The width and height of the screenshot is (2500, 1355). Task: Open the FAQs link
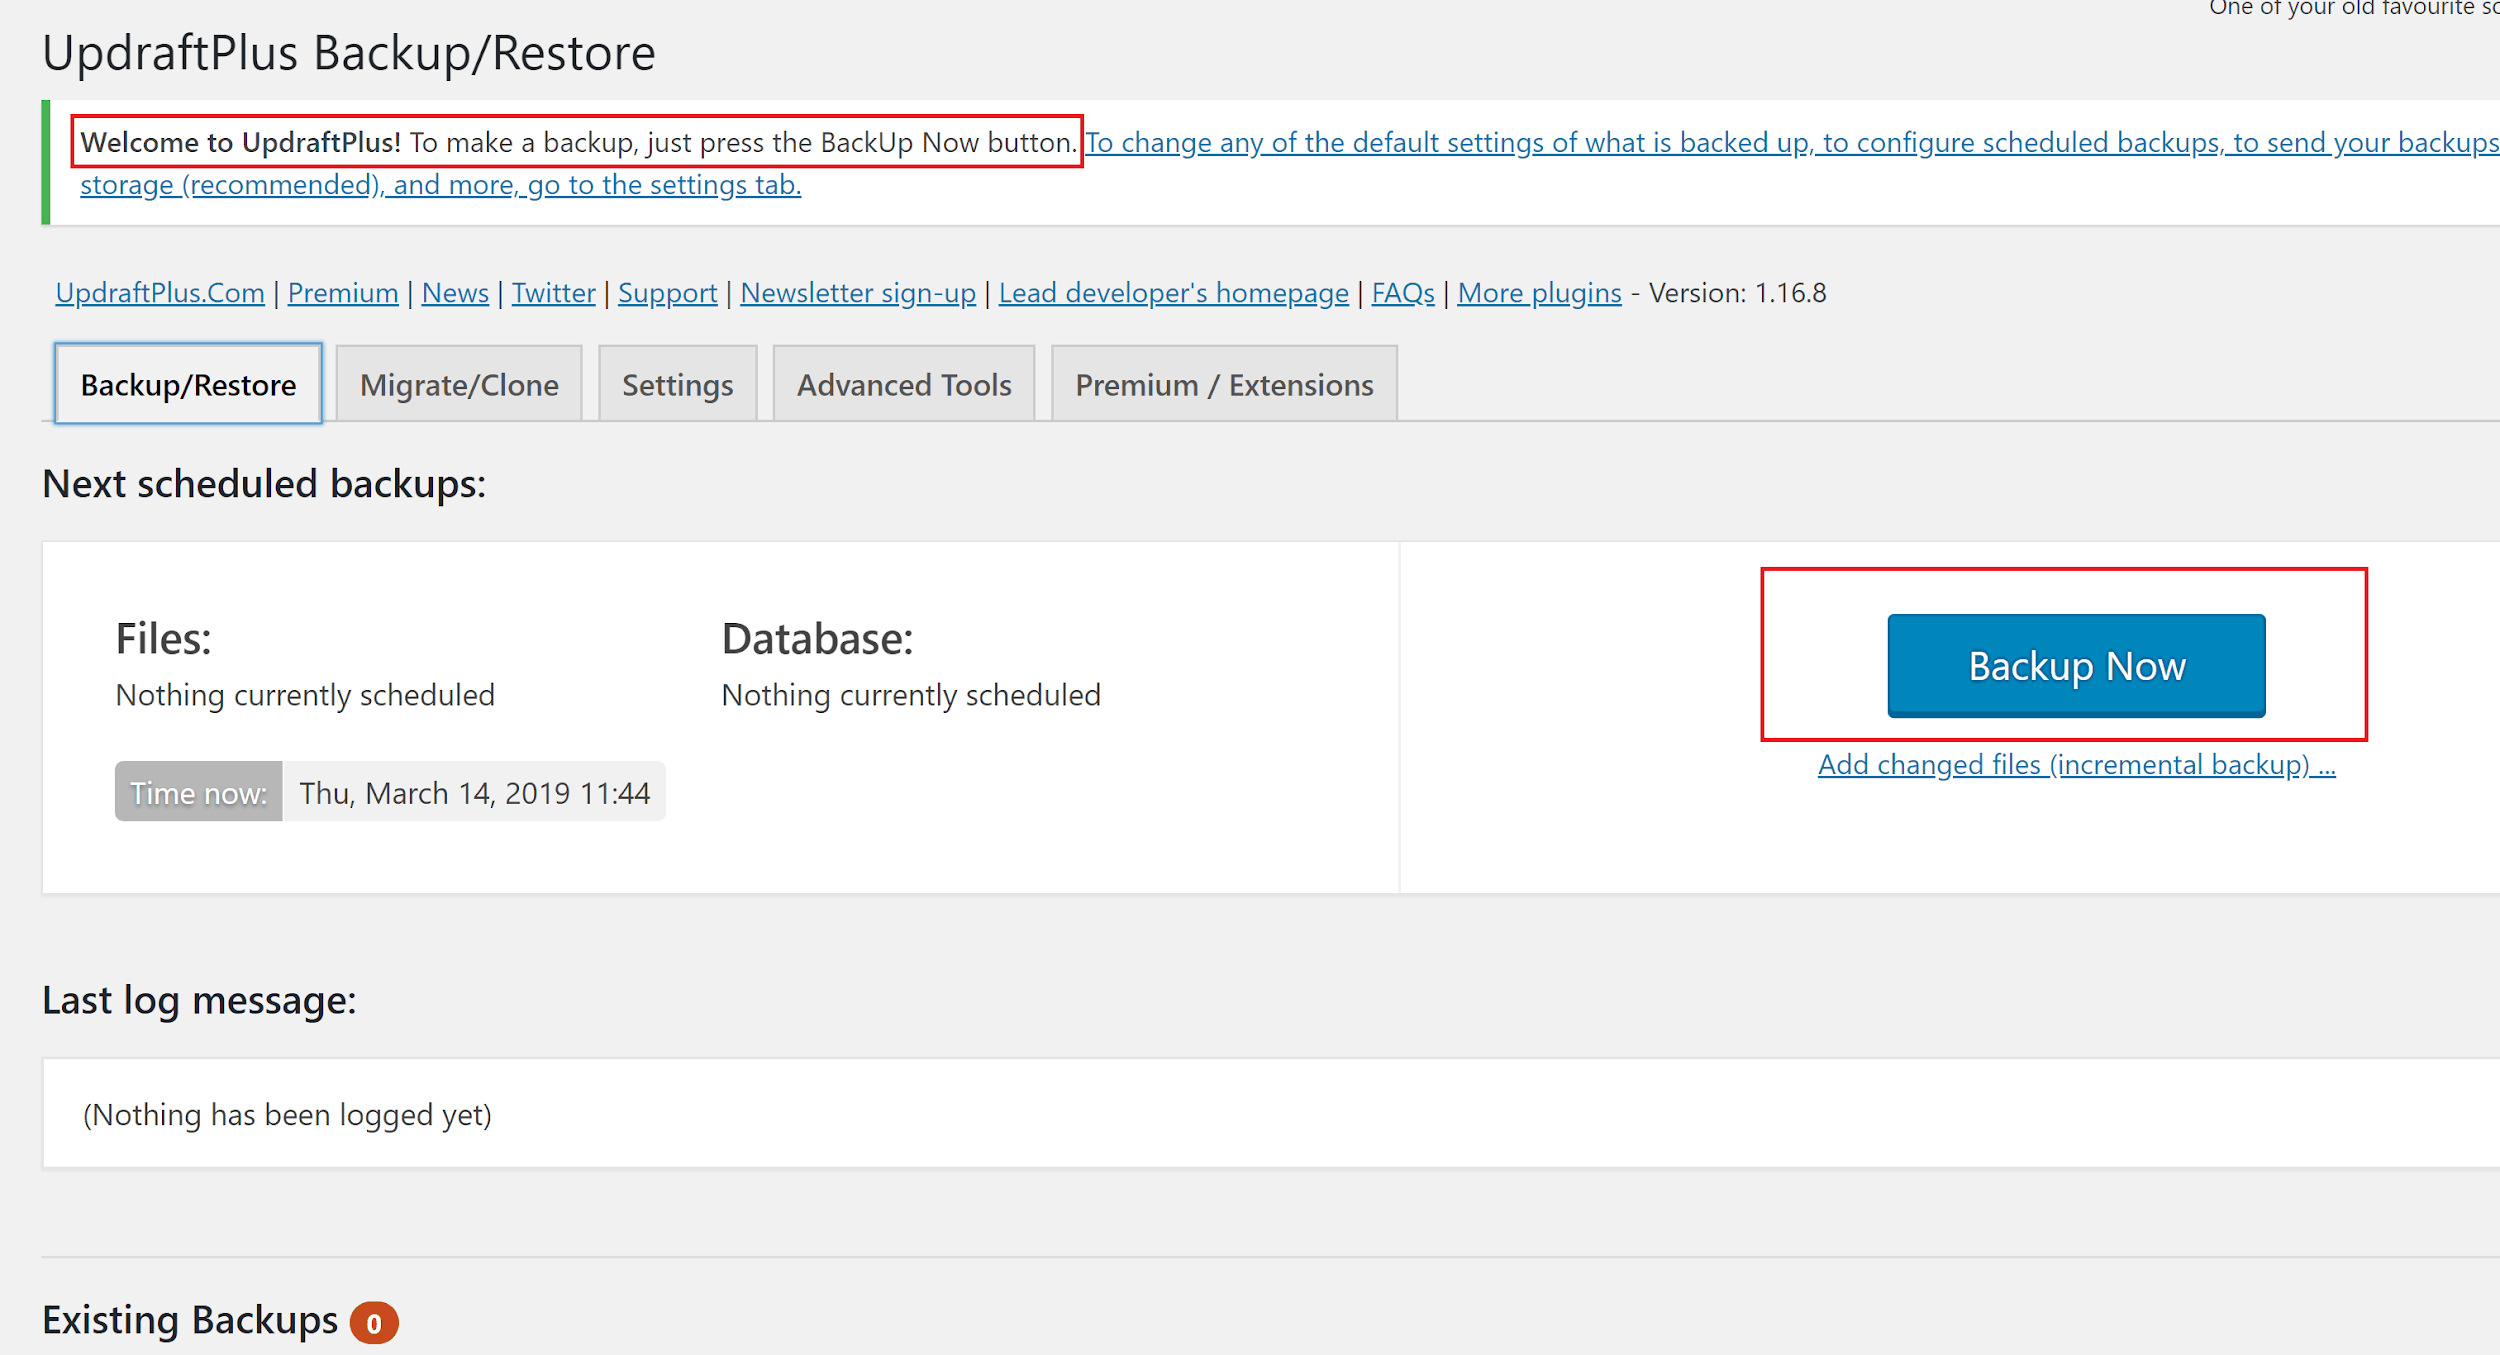[x=1402, y=293]
